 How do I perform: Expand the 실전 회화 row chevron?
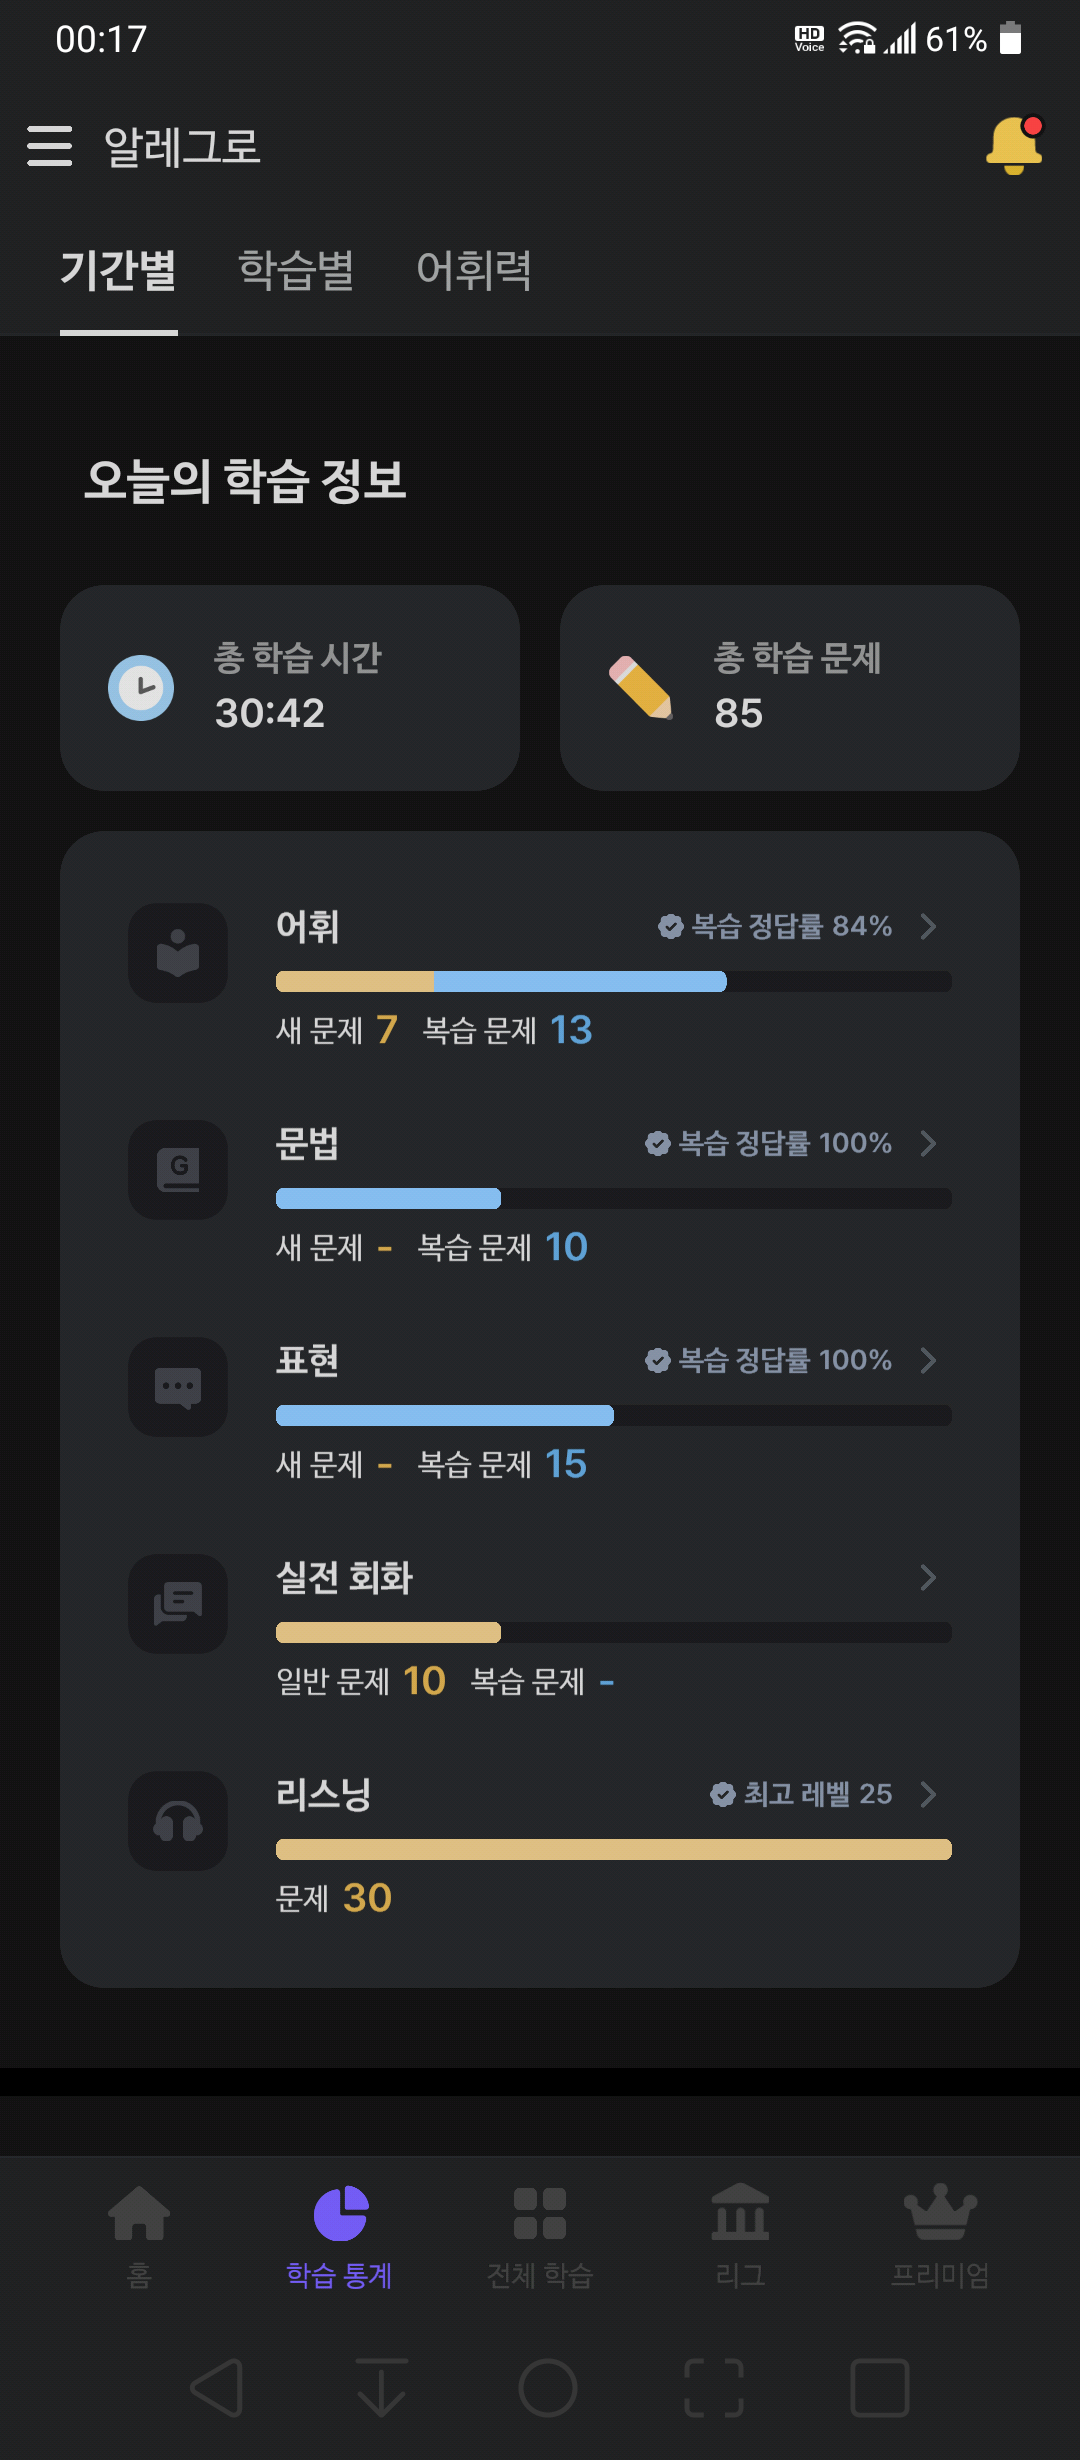pos(928,1577)
